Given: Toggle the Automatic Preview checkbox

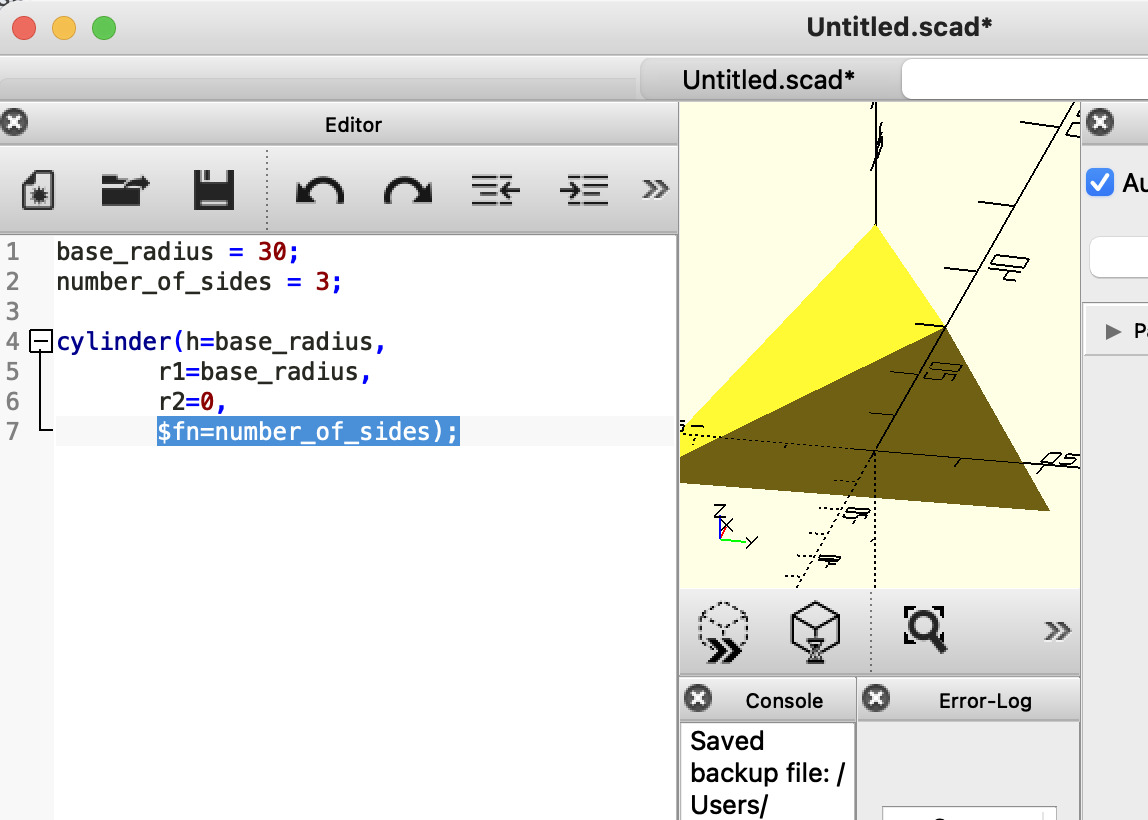Looking at the screenshot, I should 1100,182.
